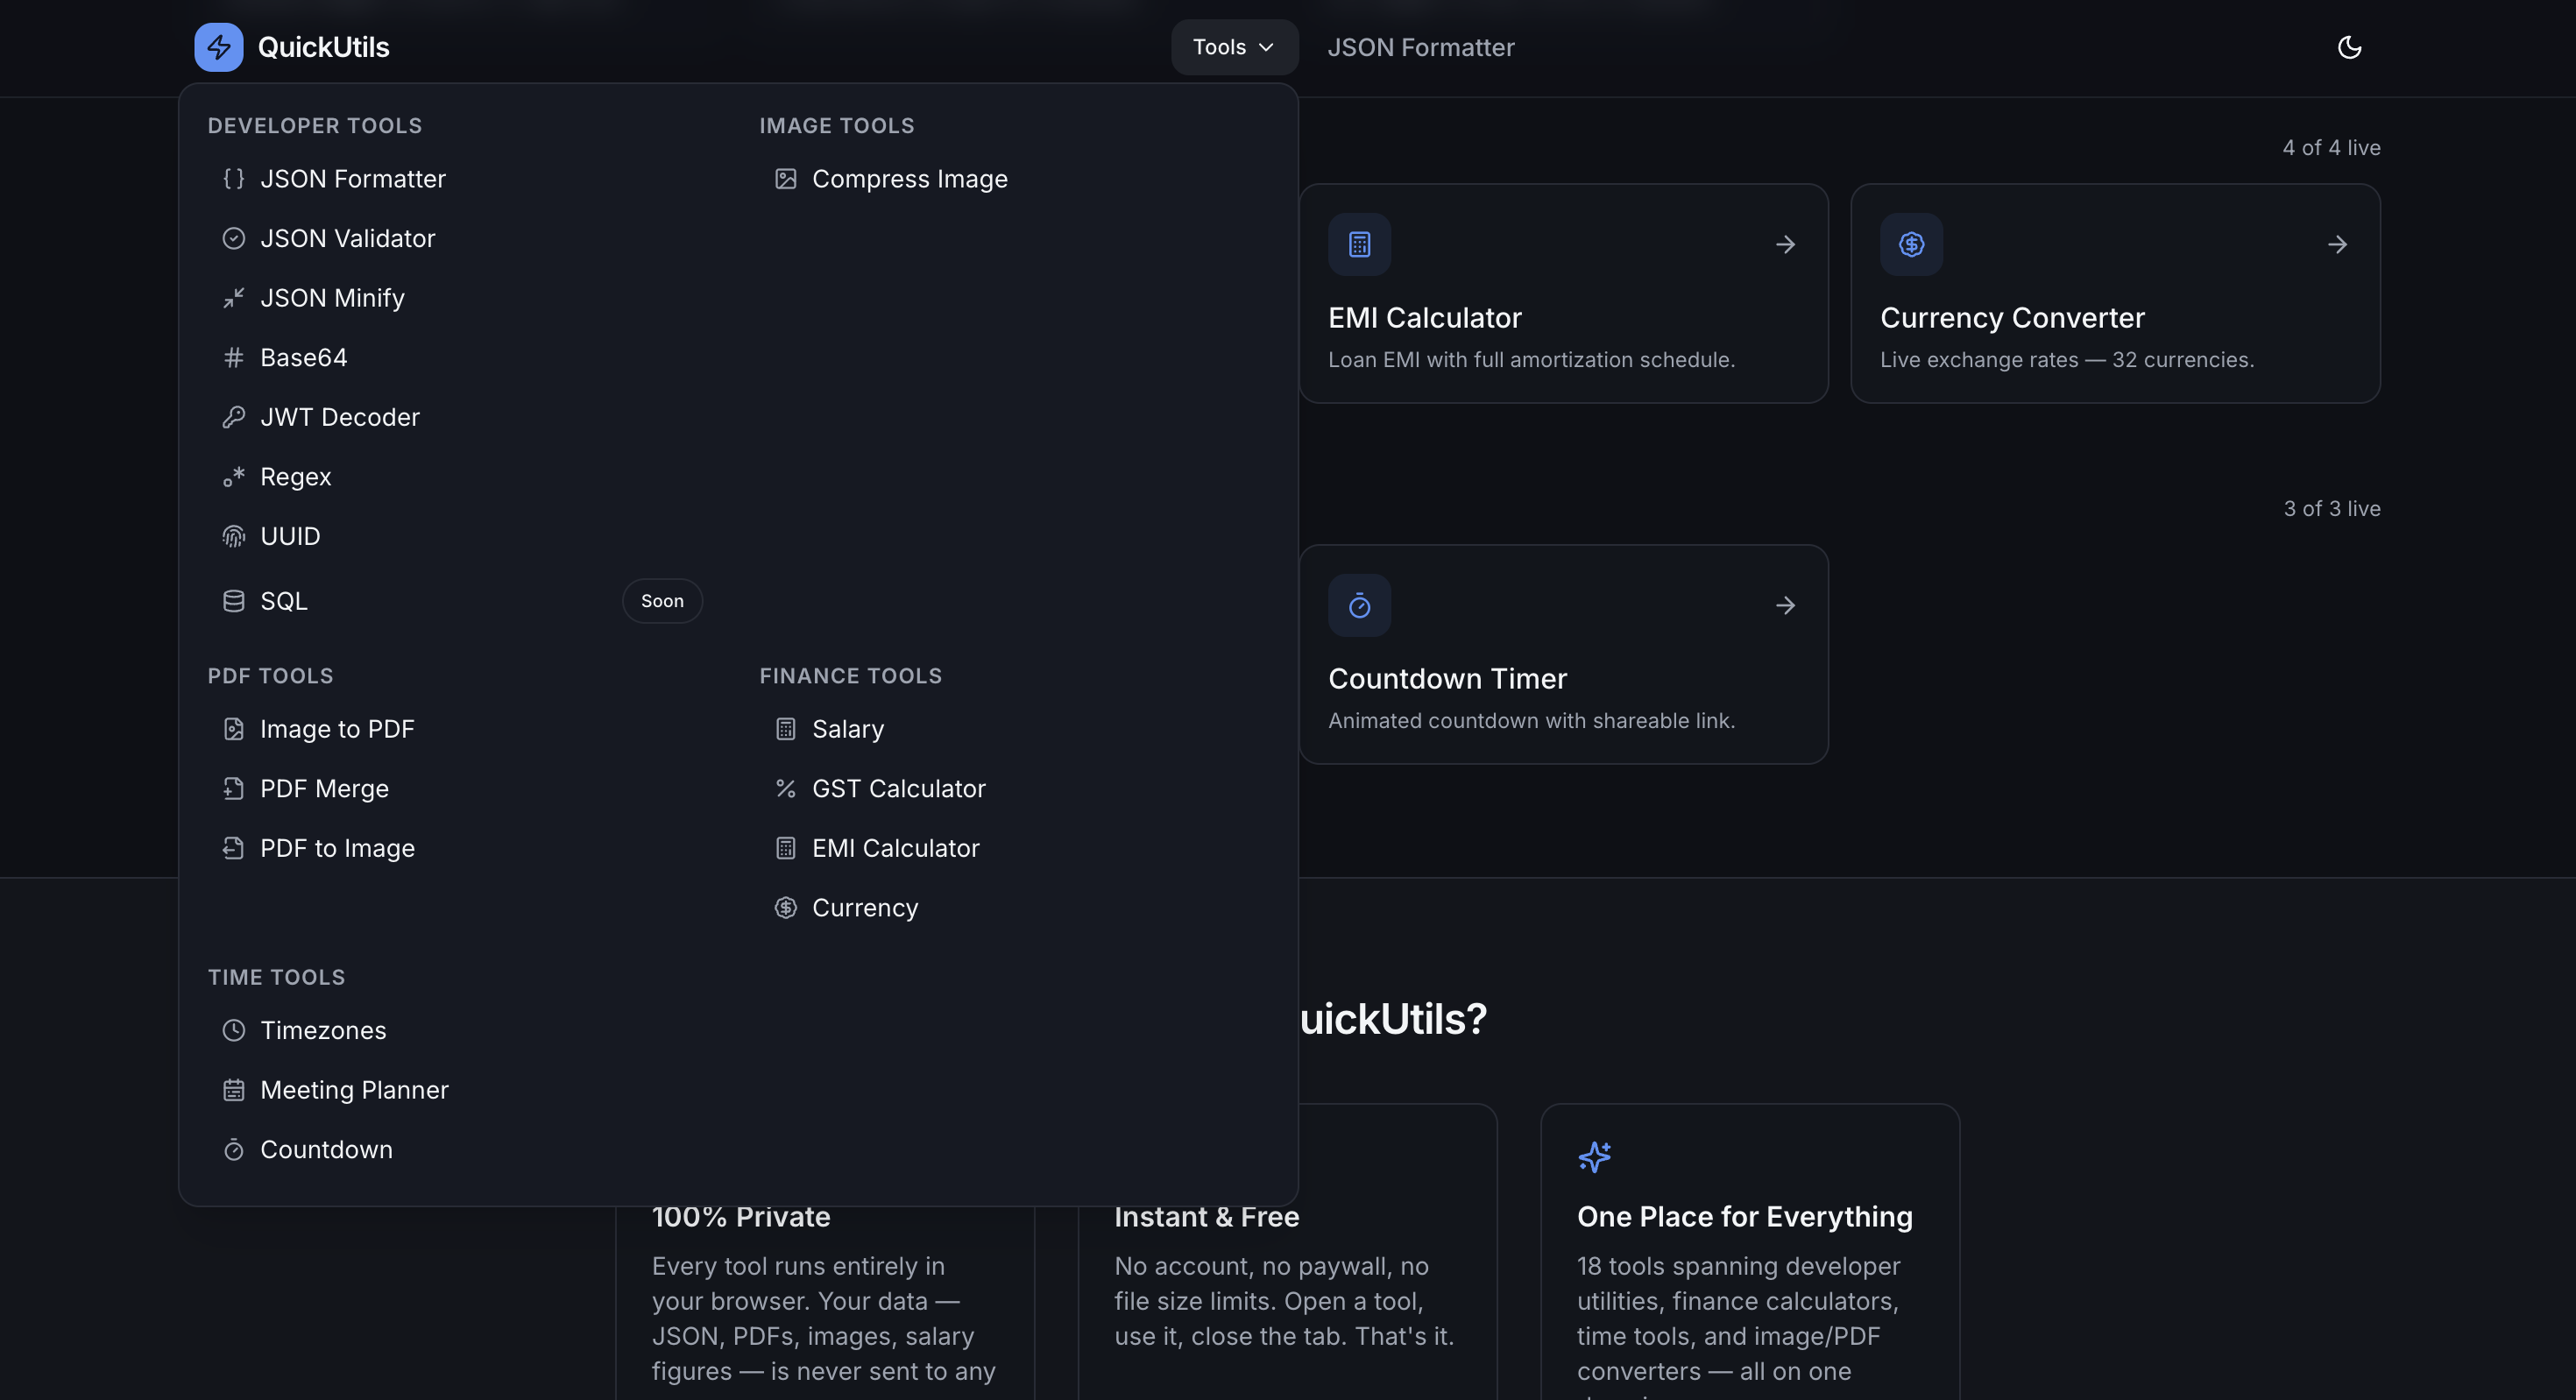This screenshot has width=2576, height=1400.
Task: Click 'Loan EMI with full amortization schedule.' text
Action: (1531, 360)
